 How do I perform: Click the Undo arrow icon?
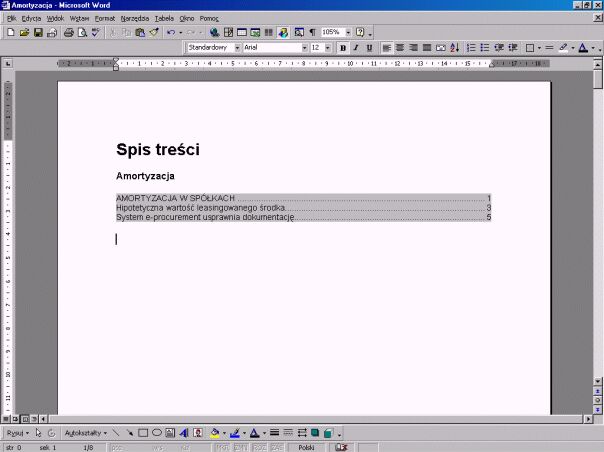coord(171,33)
